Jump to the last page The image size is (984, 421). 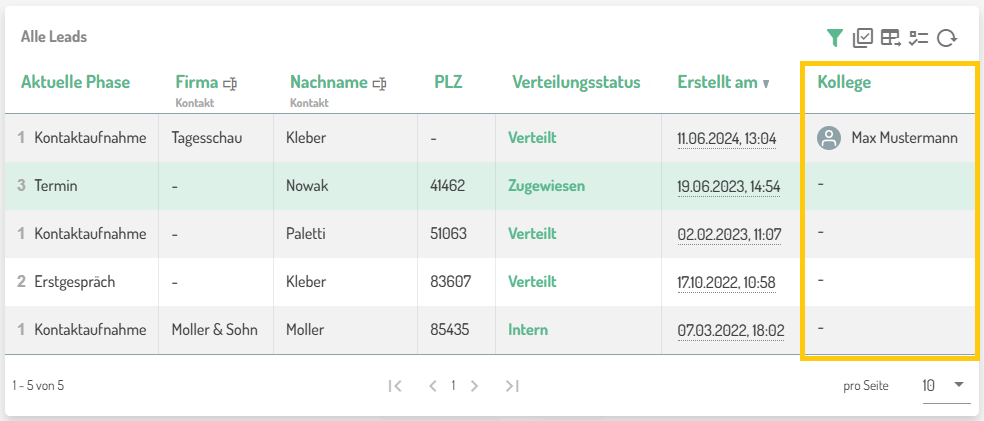point(512,385)
